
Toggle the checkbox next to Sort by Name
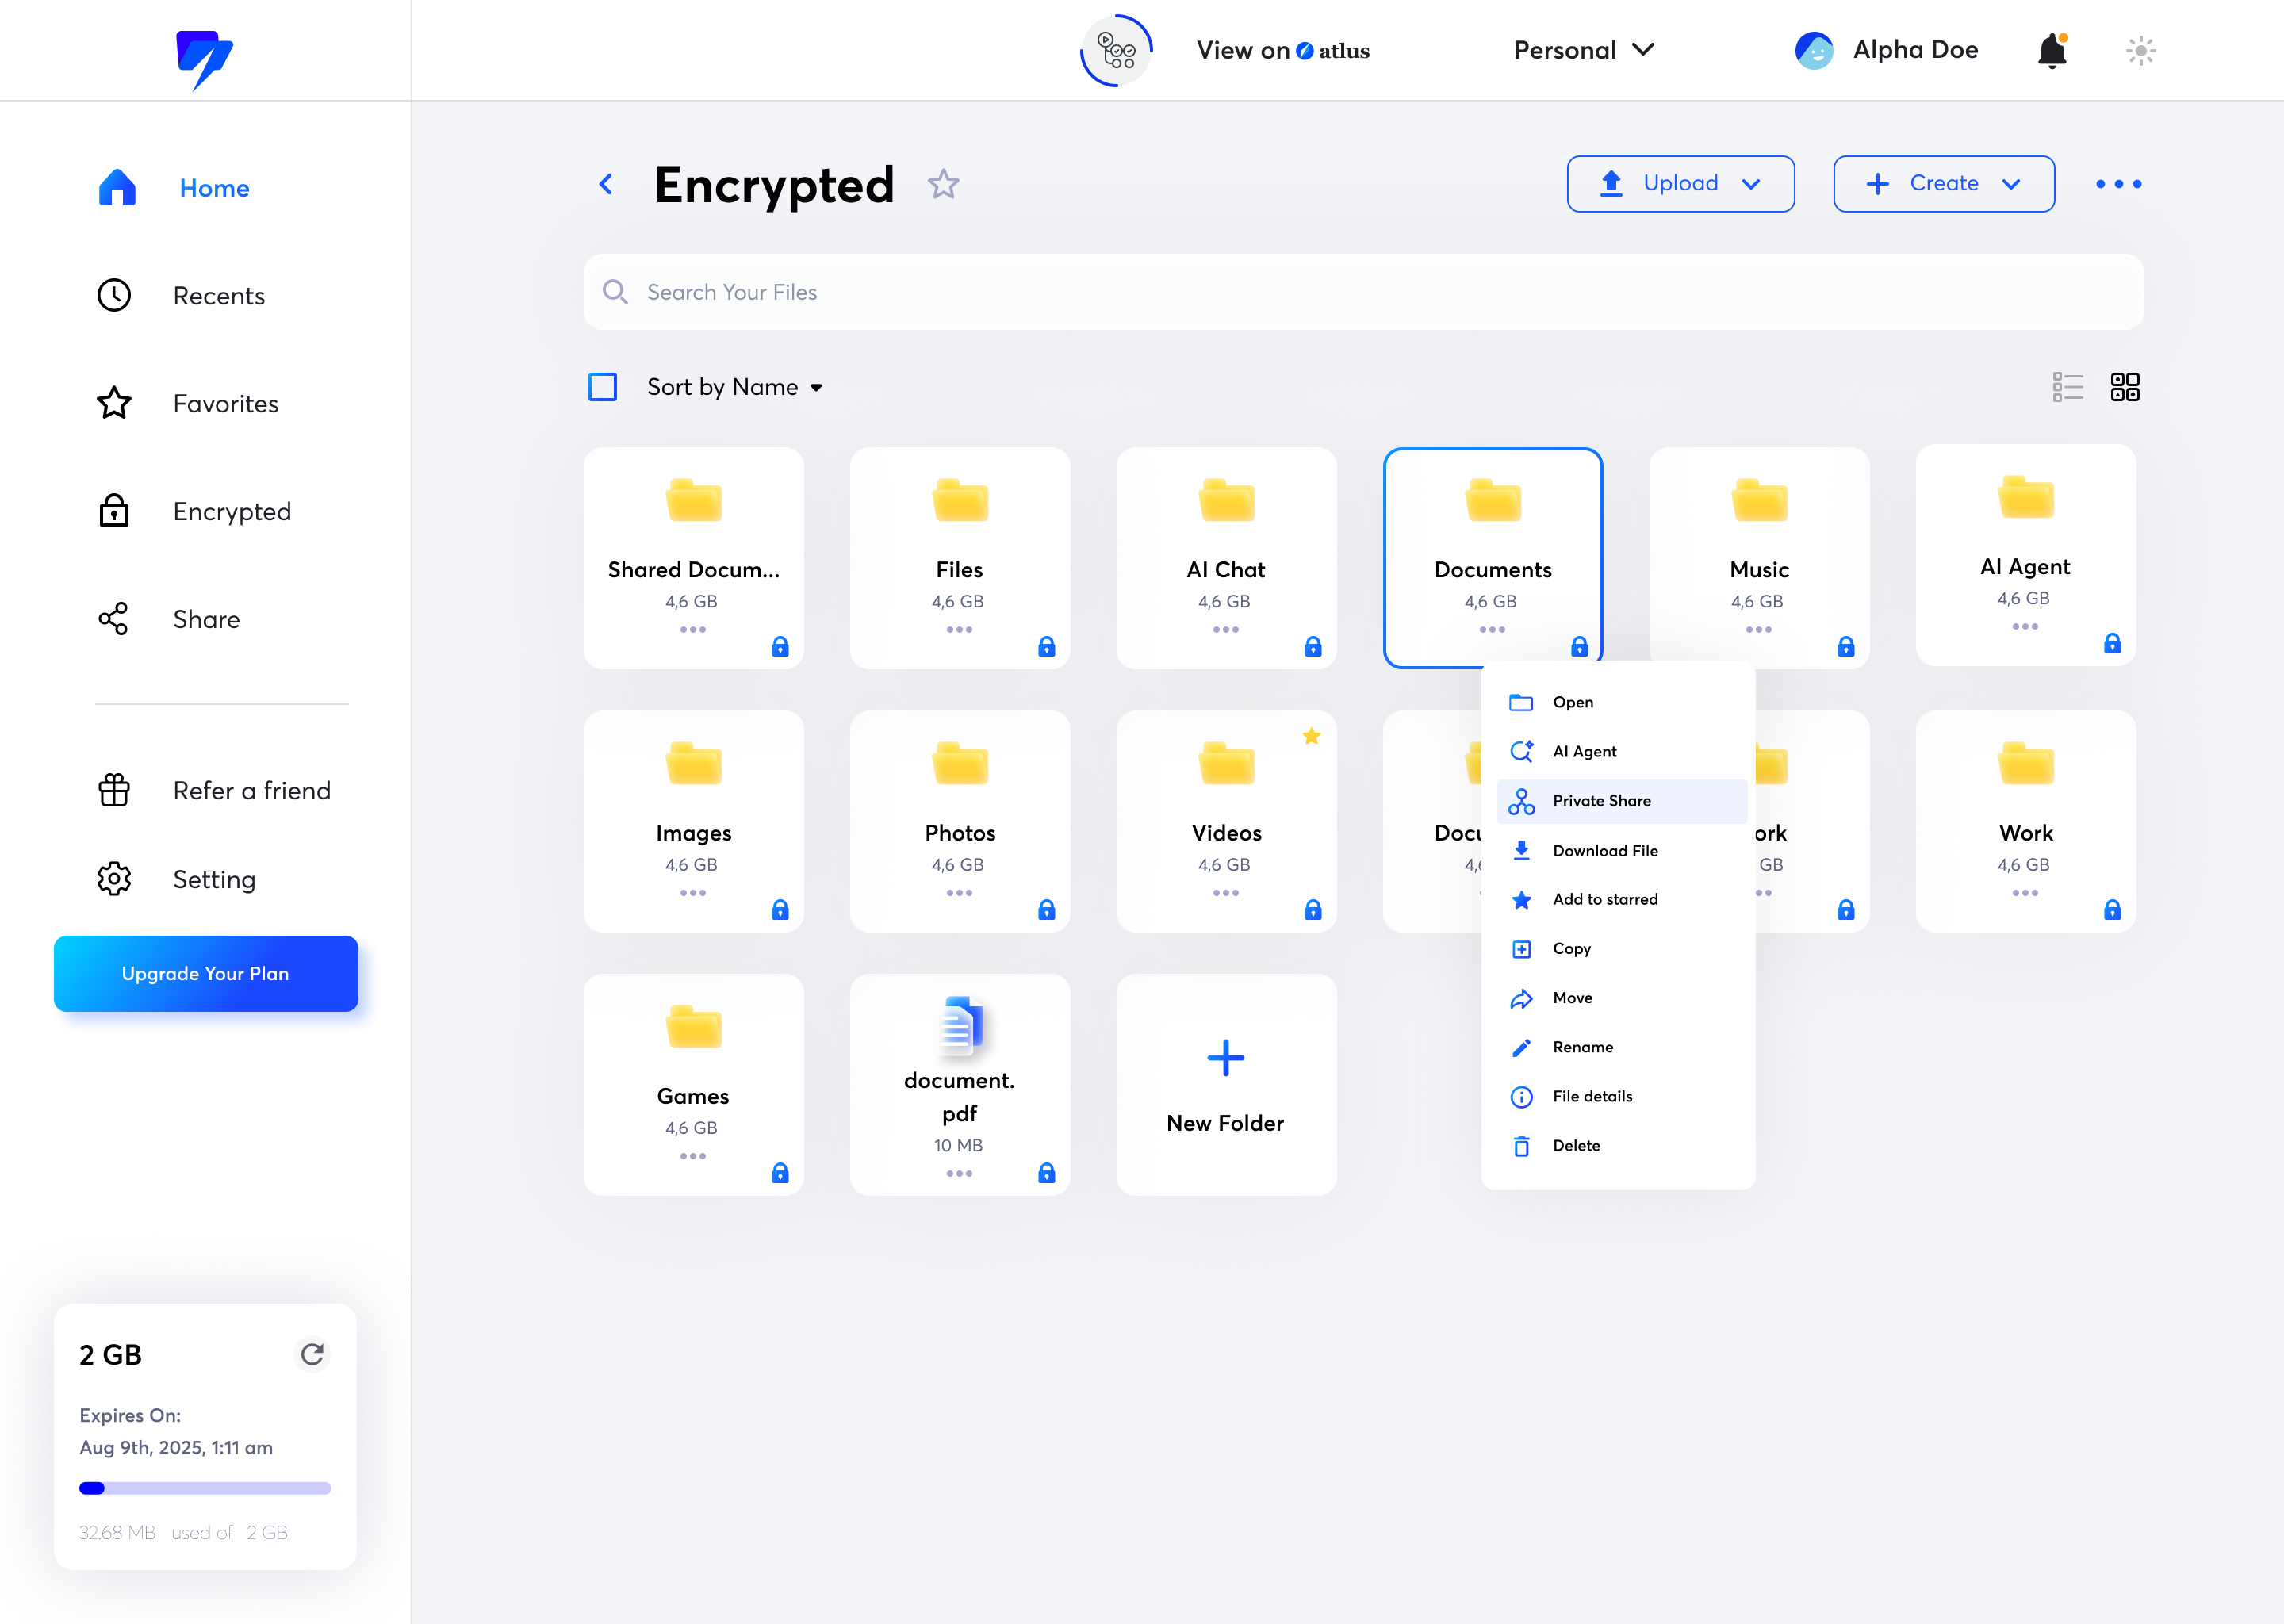pyautogui.click(x=603, y=387)
